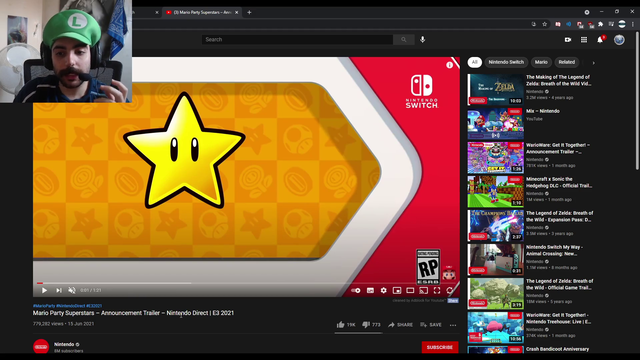Play the Mario Party Superstars video
Viewport: 640px width, 360px height.
(x=44, y=290)
